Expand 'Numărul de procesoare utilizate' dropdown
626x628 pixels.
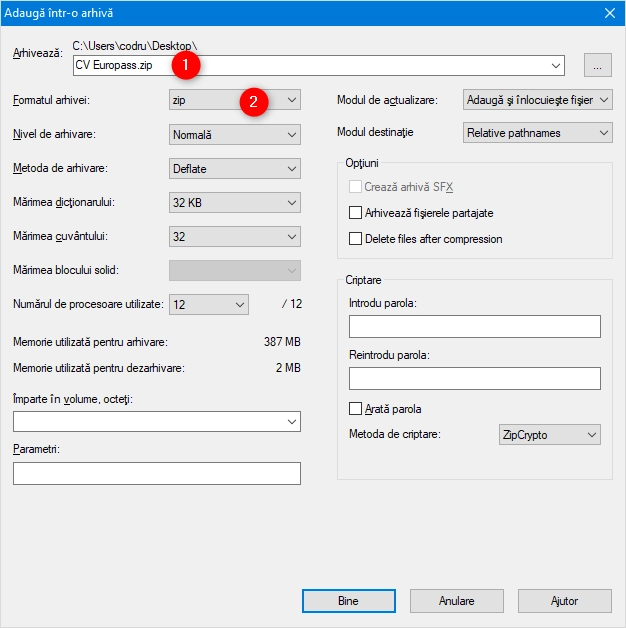(x=209, y=304)
